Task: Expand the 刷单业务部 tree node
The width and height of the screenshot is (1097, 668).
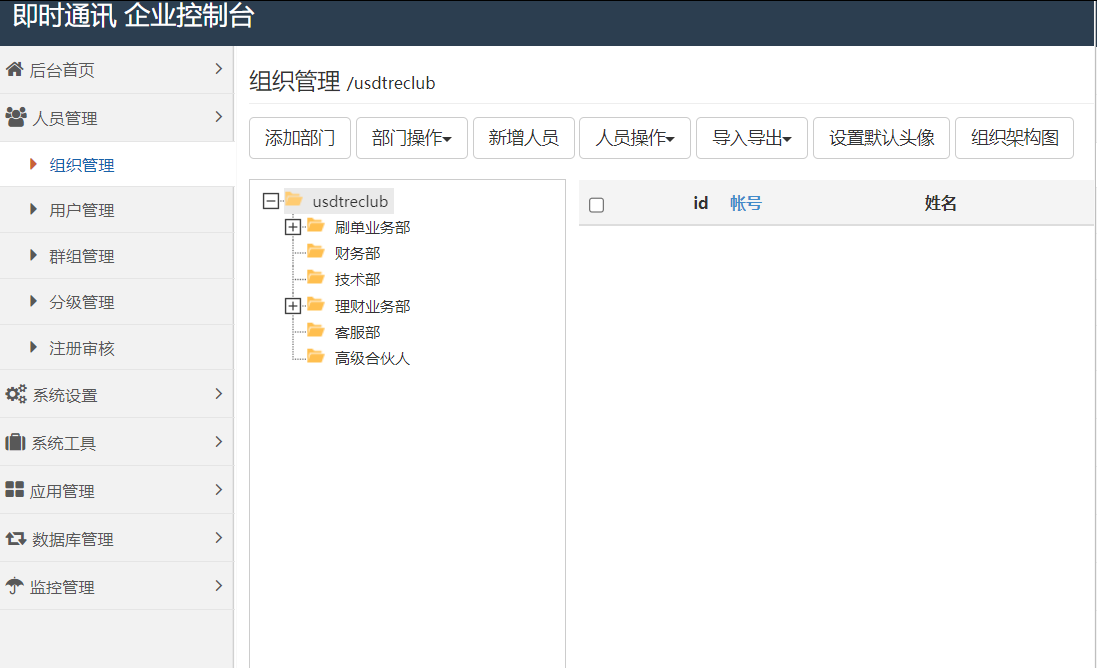Action: pyautogui.click(x=292, y=227)
